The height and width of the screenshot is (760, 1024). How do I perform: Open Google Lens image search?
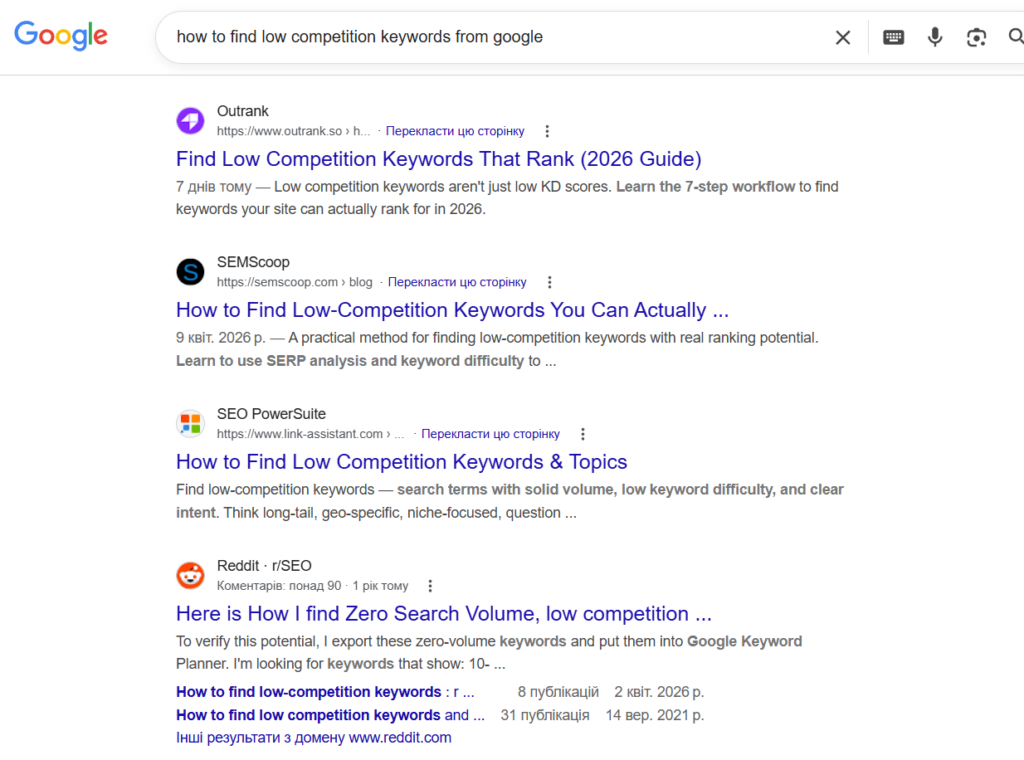[976, 37]
